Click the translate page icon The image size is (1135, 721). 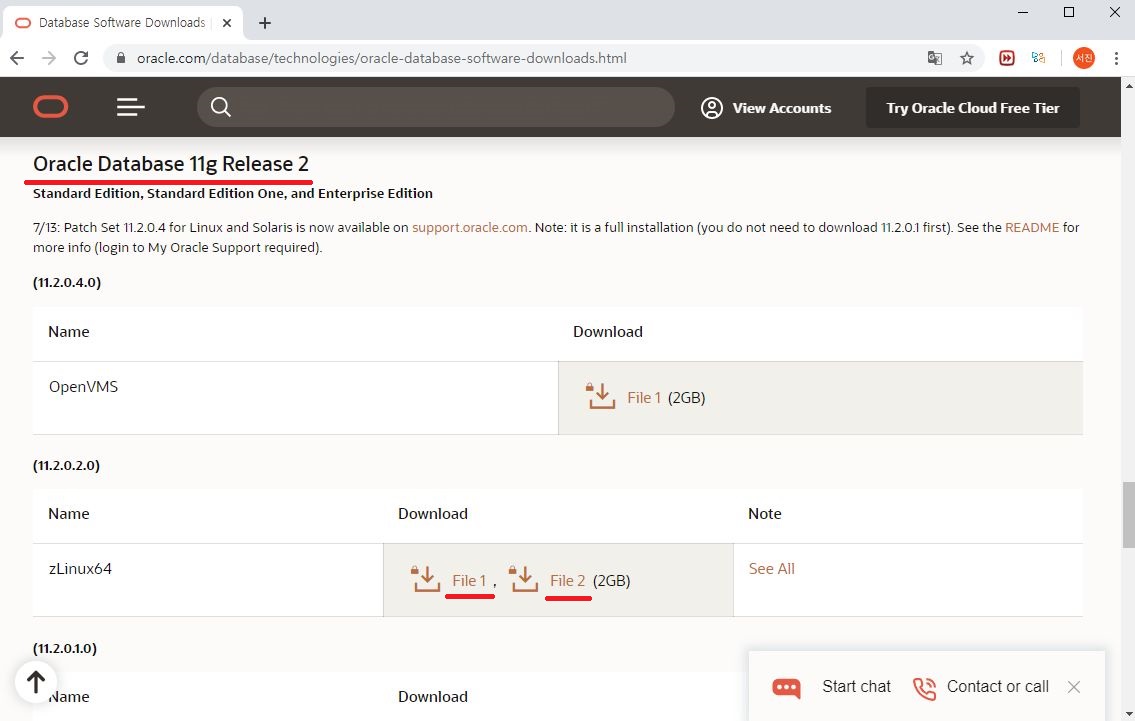pyautogui.click(x=934, y=58)
